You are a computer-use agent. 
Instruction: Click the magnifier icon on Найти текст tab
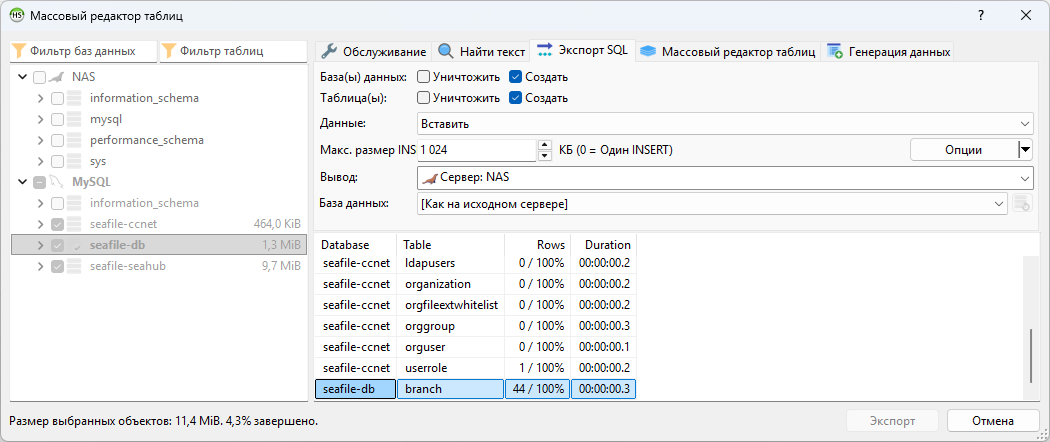coord(446,52)
